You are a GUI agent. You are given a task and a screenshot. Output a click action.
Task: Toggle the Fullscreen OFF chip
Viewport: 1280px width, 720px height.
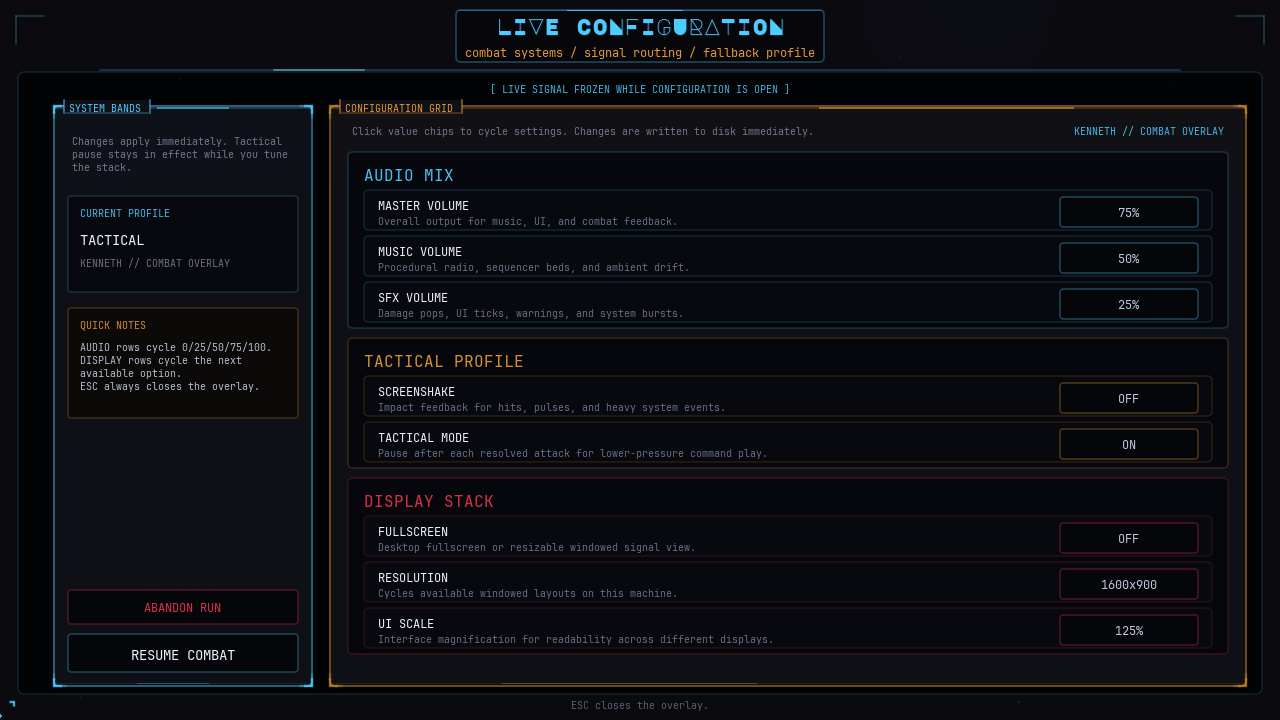1128,538
